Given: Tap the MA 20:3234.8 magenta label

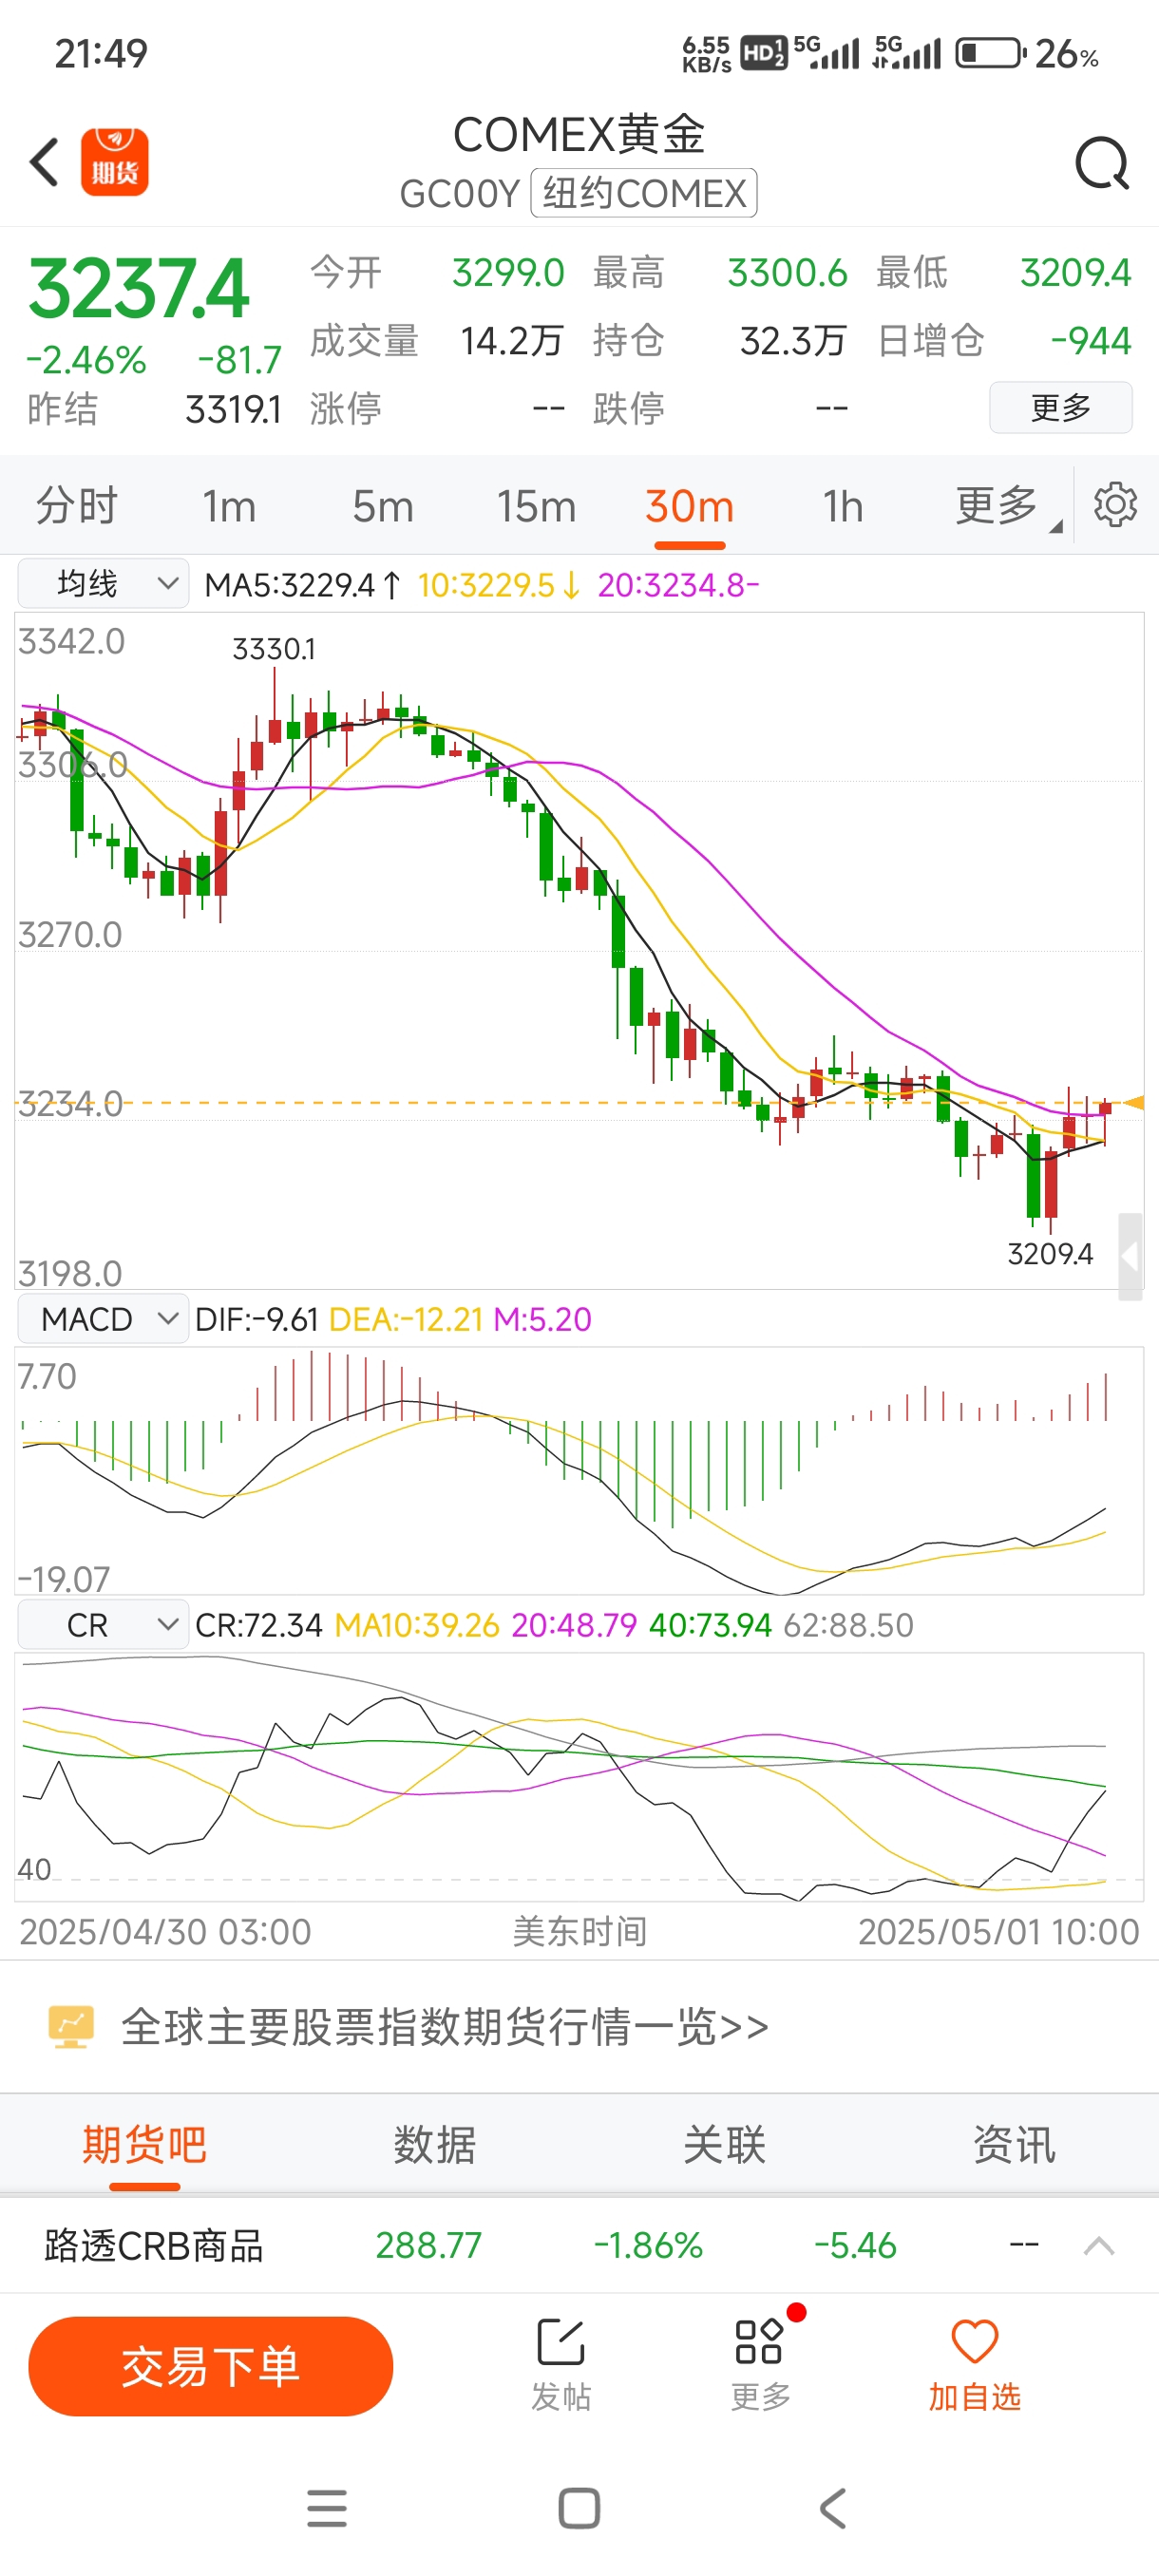Looking at the screenshot, I should click(678, 585).
